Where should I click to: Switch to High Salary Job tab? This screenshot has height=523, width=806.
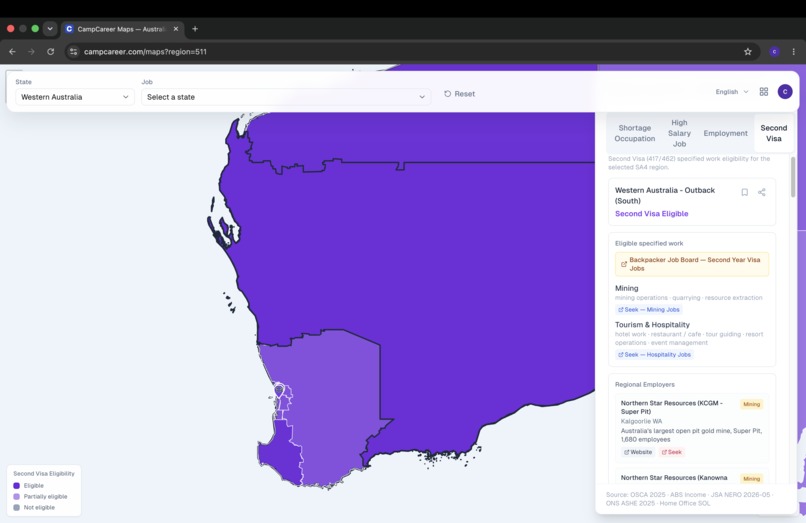click(679, 133)
